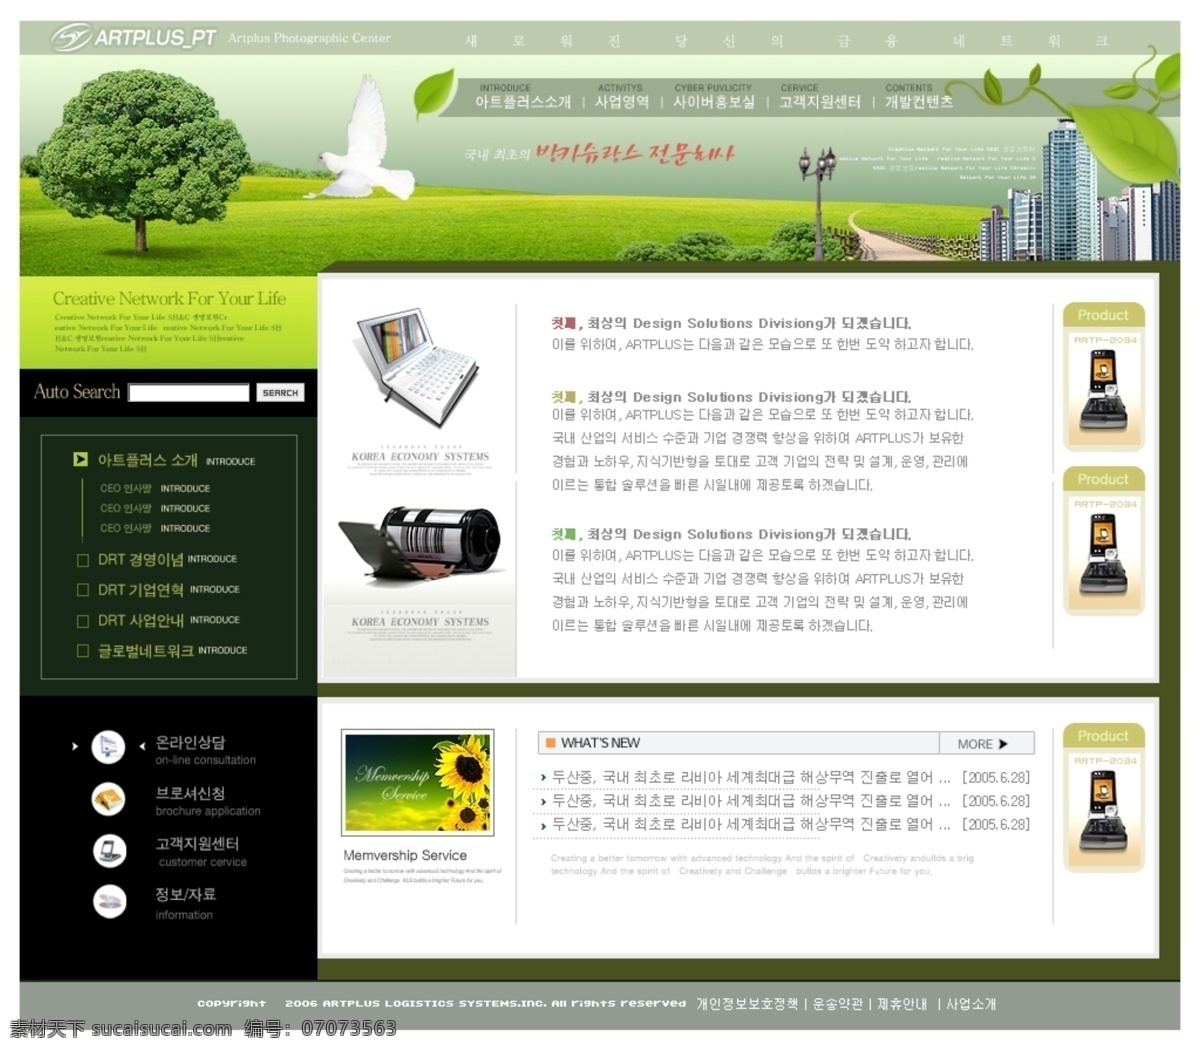
Task: Open 아트플러스소개 in the top navigation
Action: [523, 102]
